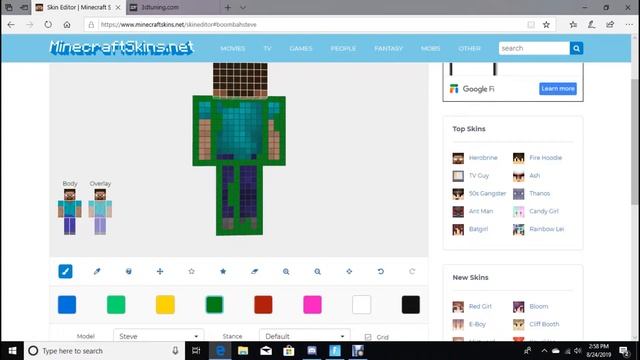Viewport: 640px width, 360px height.
Task: Open the MOVIES category menu
Action: coord(233,48)
